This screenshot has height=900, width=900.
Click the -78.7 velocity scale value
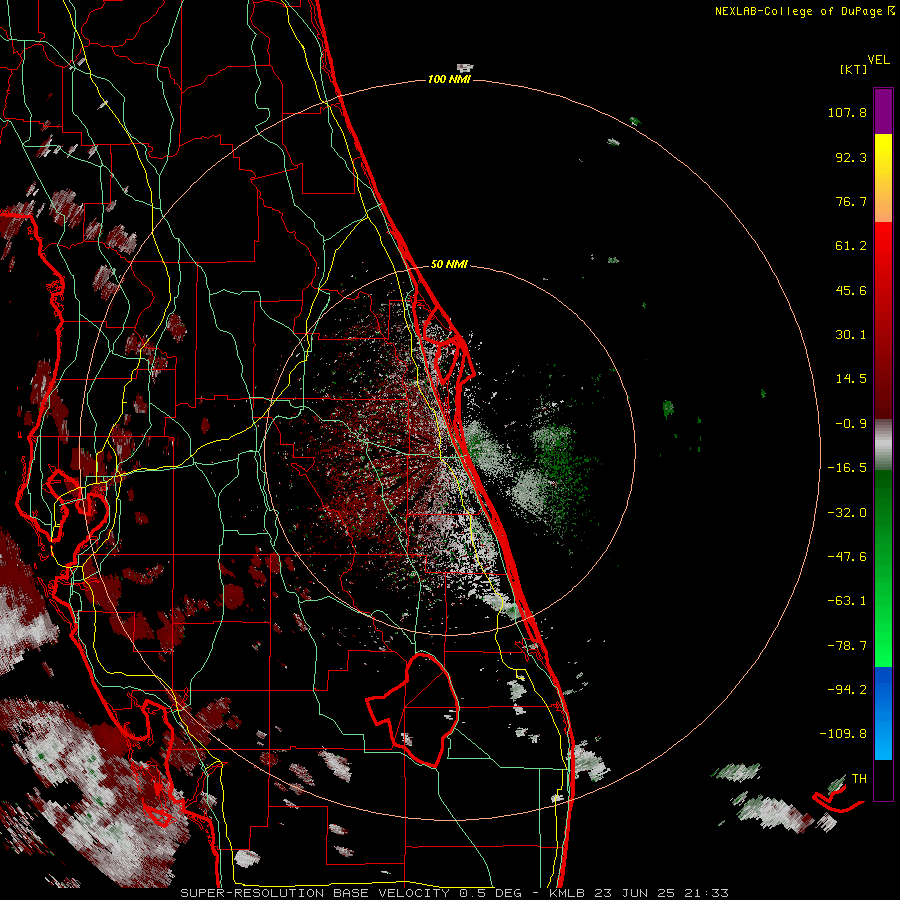click(x=847, y=646)
